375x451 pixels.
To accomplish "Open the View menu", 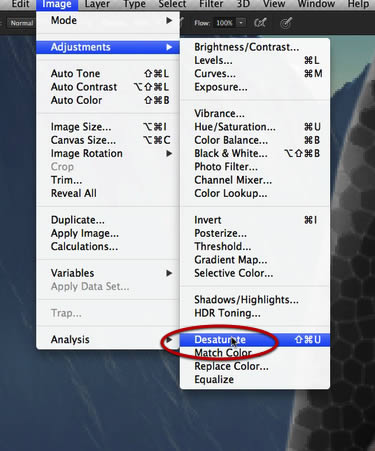I will click(x=274, y=5).
